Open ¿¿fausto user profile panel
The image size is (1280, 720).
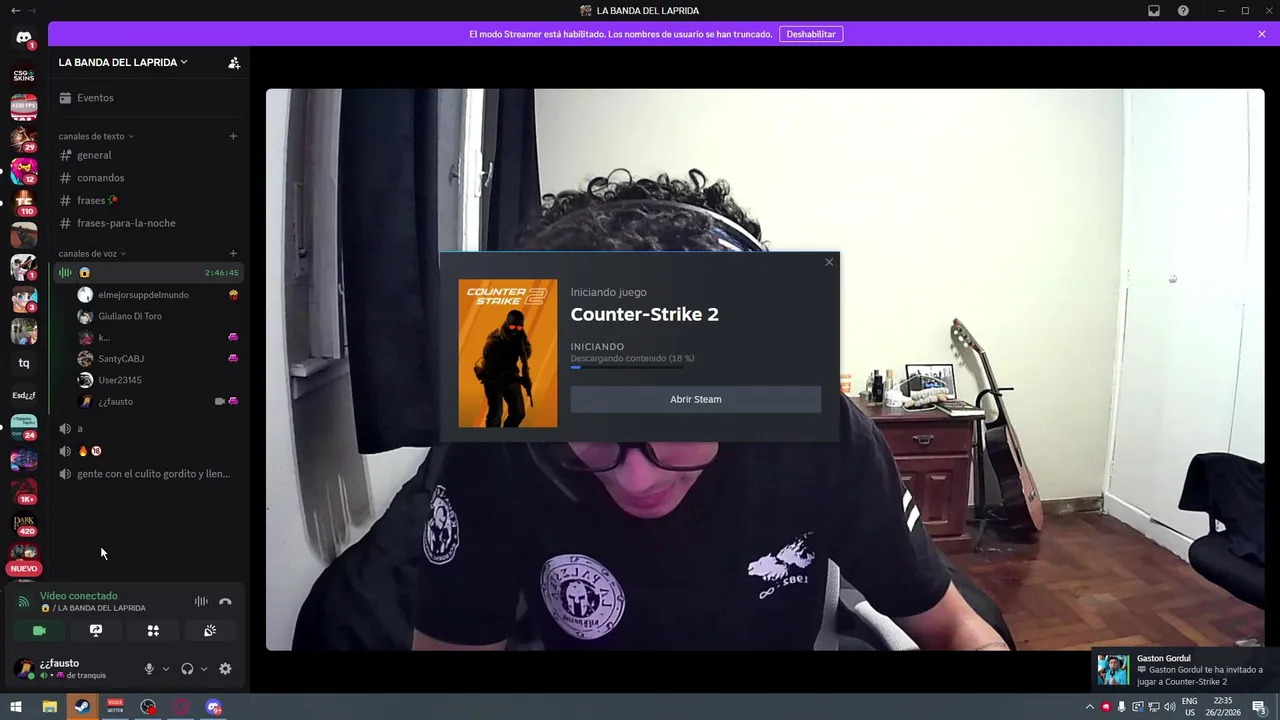[x=73, y=668]
